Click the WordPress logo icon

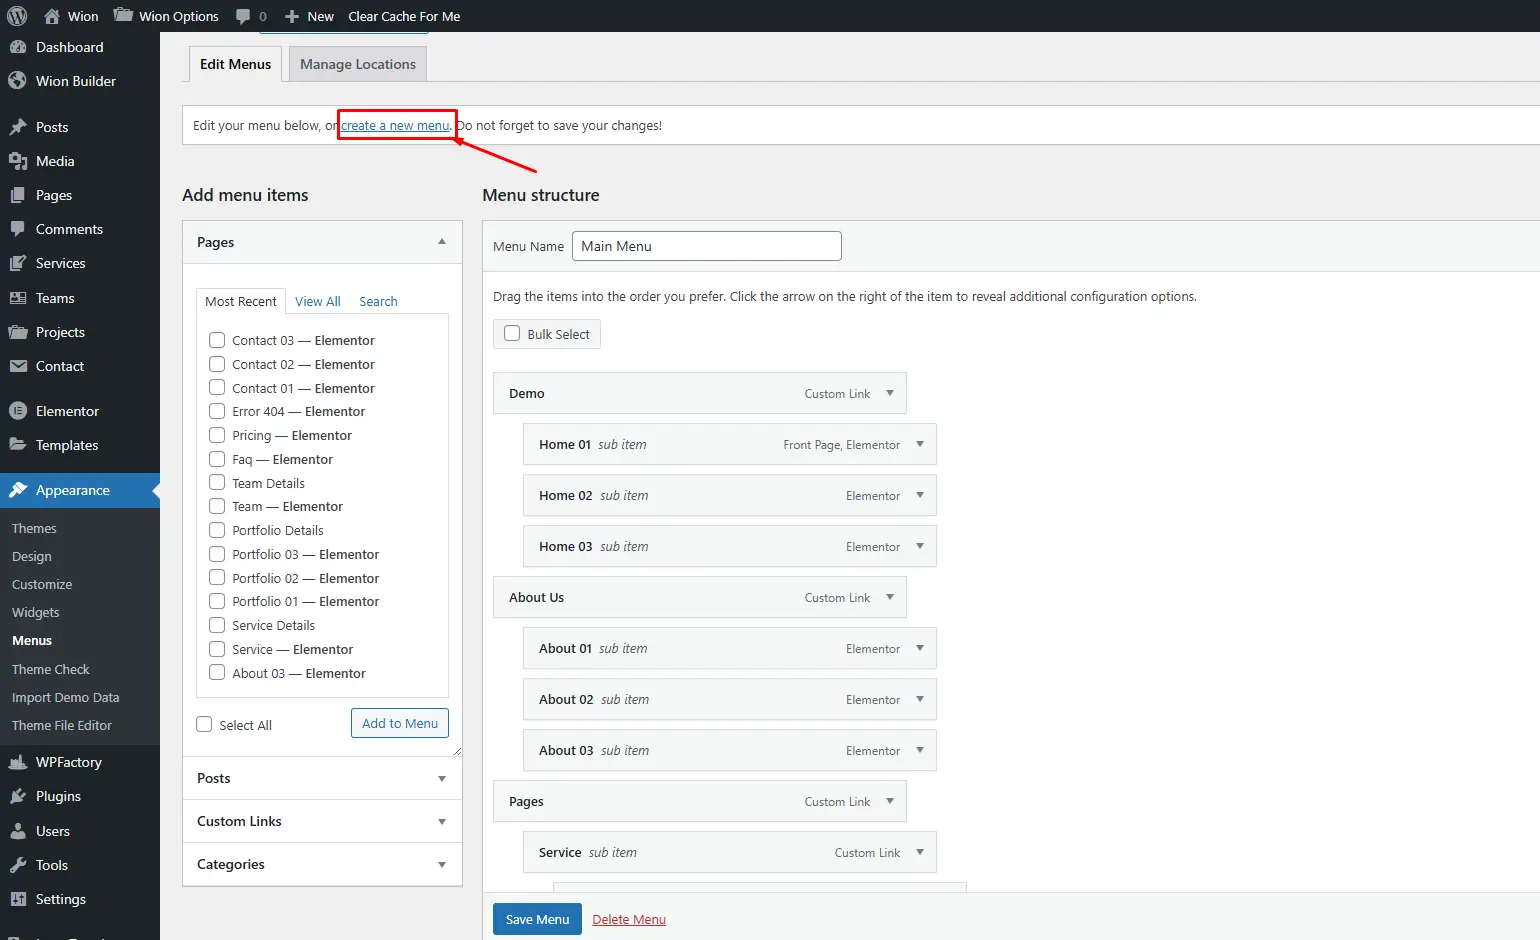[x=17, y=16]
